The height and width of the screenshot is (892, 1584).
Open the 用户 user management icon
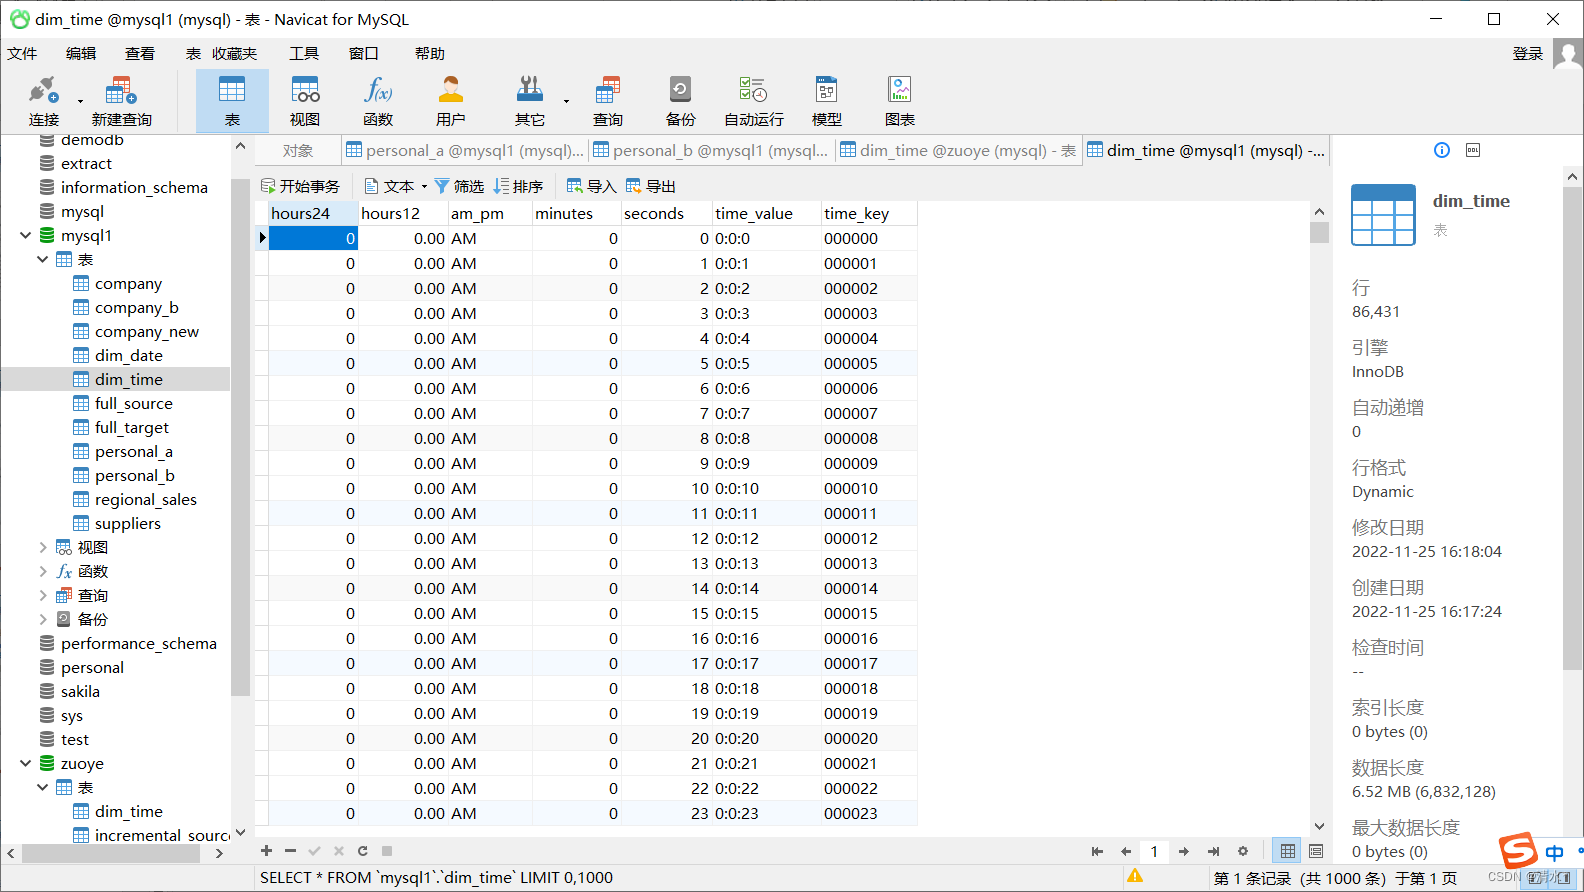(x=451, y=101)
